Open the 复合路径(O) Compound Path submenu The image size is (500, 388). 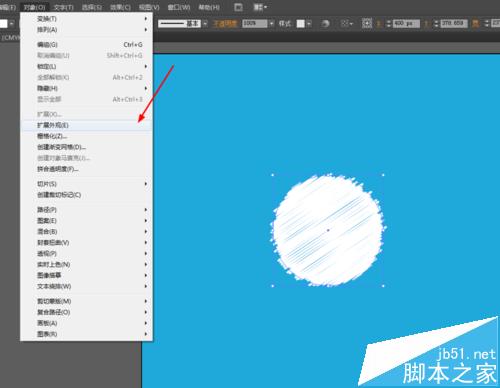coord(87,312)
